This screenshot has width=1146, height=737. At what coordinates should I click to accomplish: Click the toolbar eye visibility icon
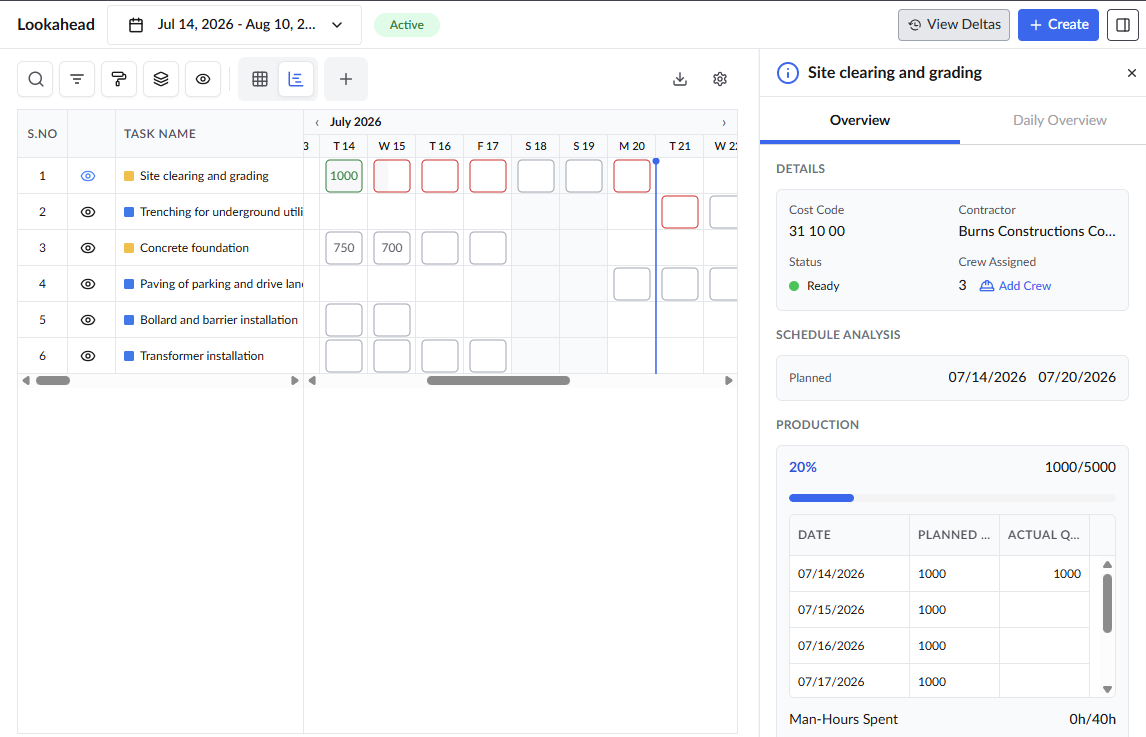(x=203, y=79)
